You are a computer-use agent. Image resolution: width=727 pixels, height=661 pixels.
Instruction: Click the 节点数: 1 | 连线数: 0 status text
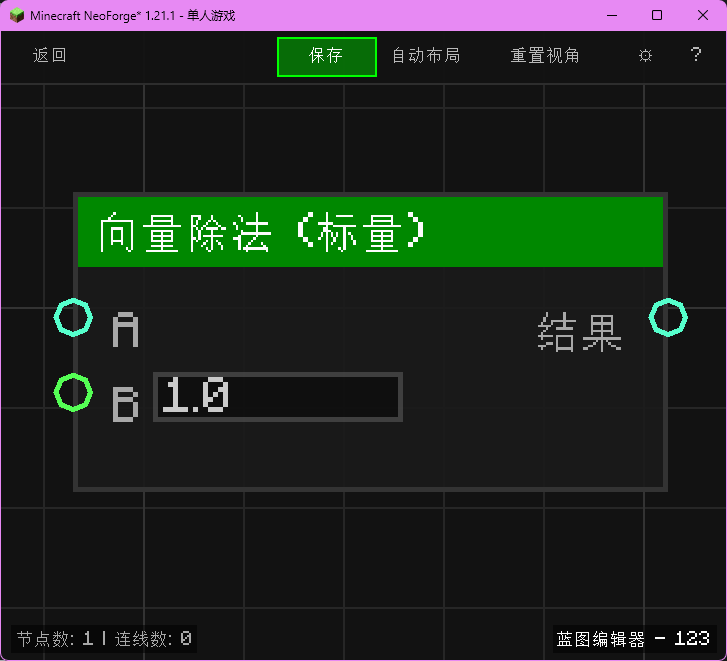104,639
